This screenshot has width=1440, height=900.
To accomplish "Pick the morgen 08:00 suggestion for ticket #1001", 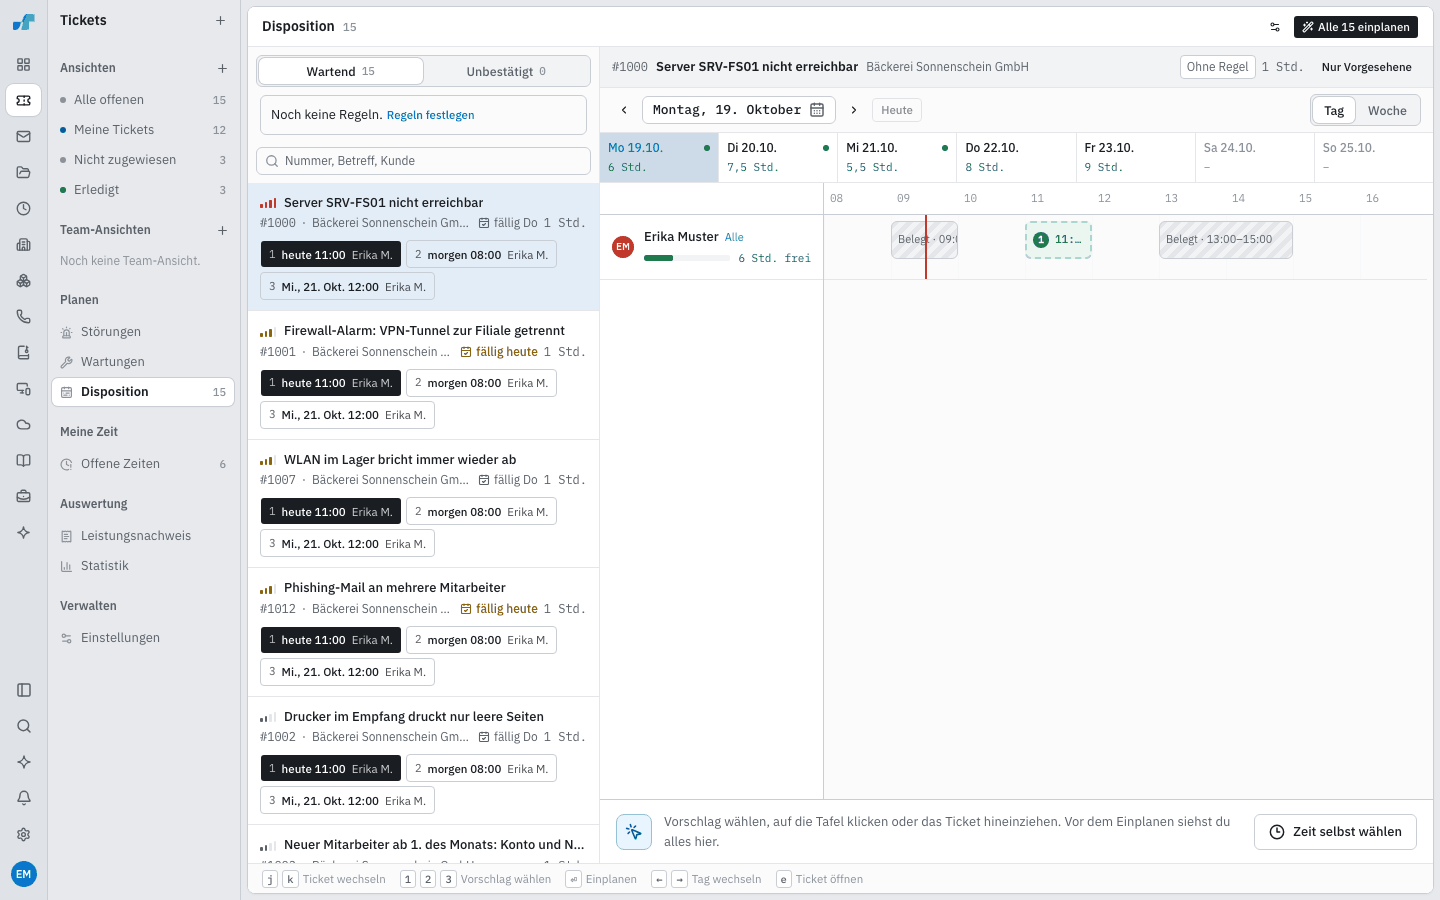I will (x=481, y=383).
